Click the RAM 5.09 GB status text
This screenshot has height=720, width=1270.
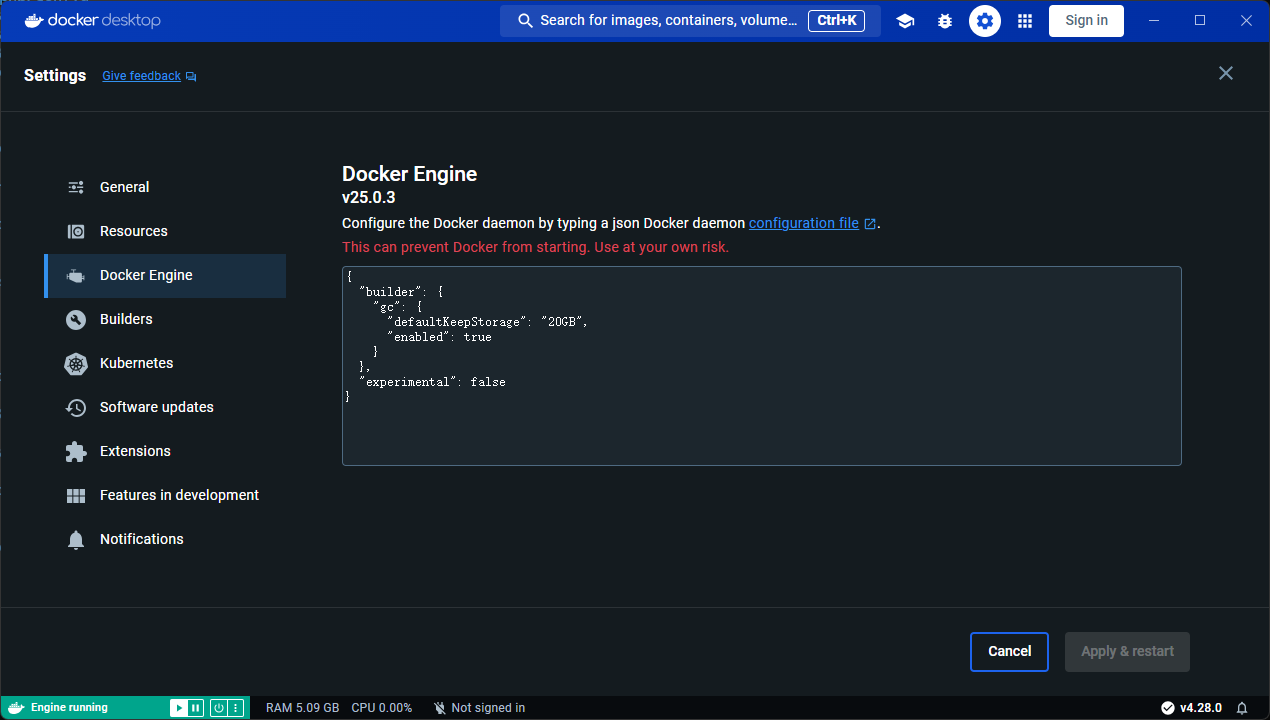click(302, 708)
